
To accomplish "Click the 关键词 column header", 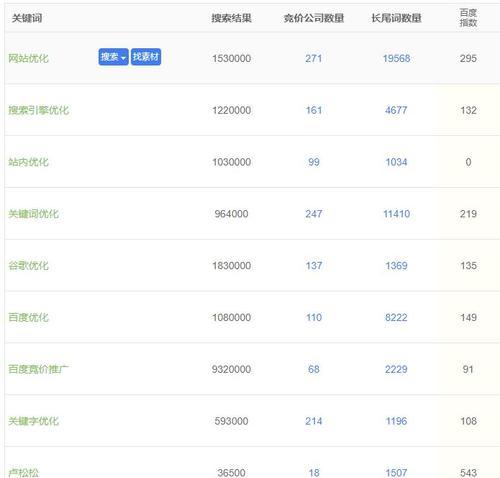I will 27,18.
